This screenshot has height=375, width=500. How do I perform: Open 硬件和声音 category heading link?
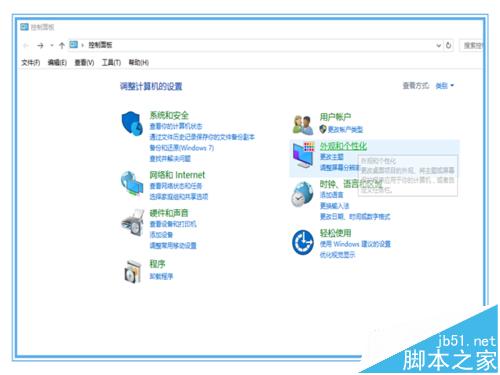click(x=169, y=213)
